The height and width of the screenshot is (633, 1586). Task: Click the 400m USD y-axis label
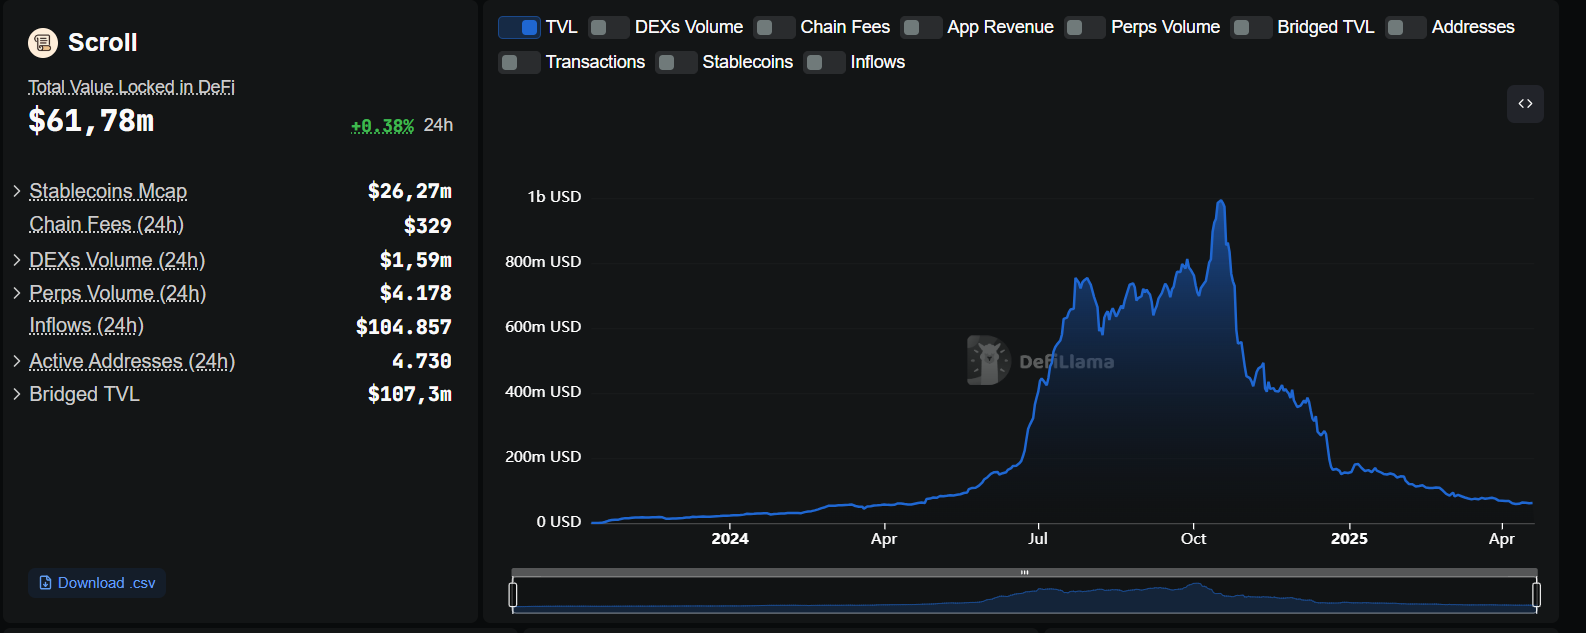[543, 391]
